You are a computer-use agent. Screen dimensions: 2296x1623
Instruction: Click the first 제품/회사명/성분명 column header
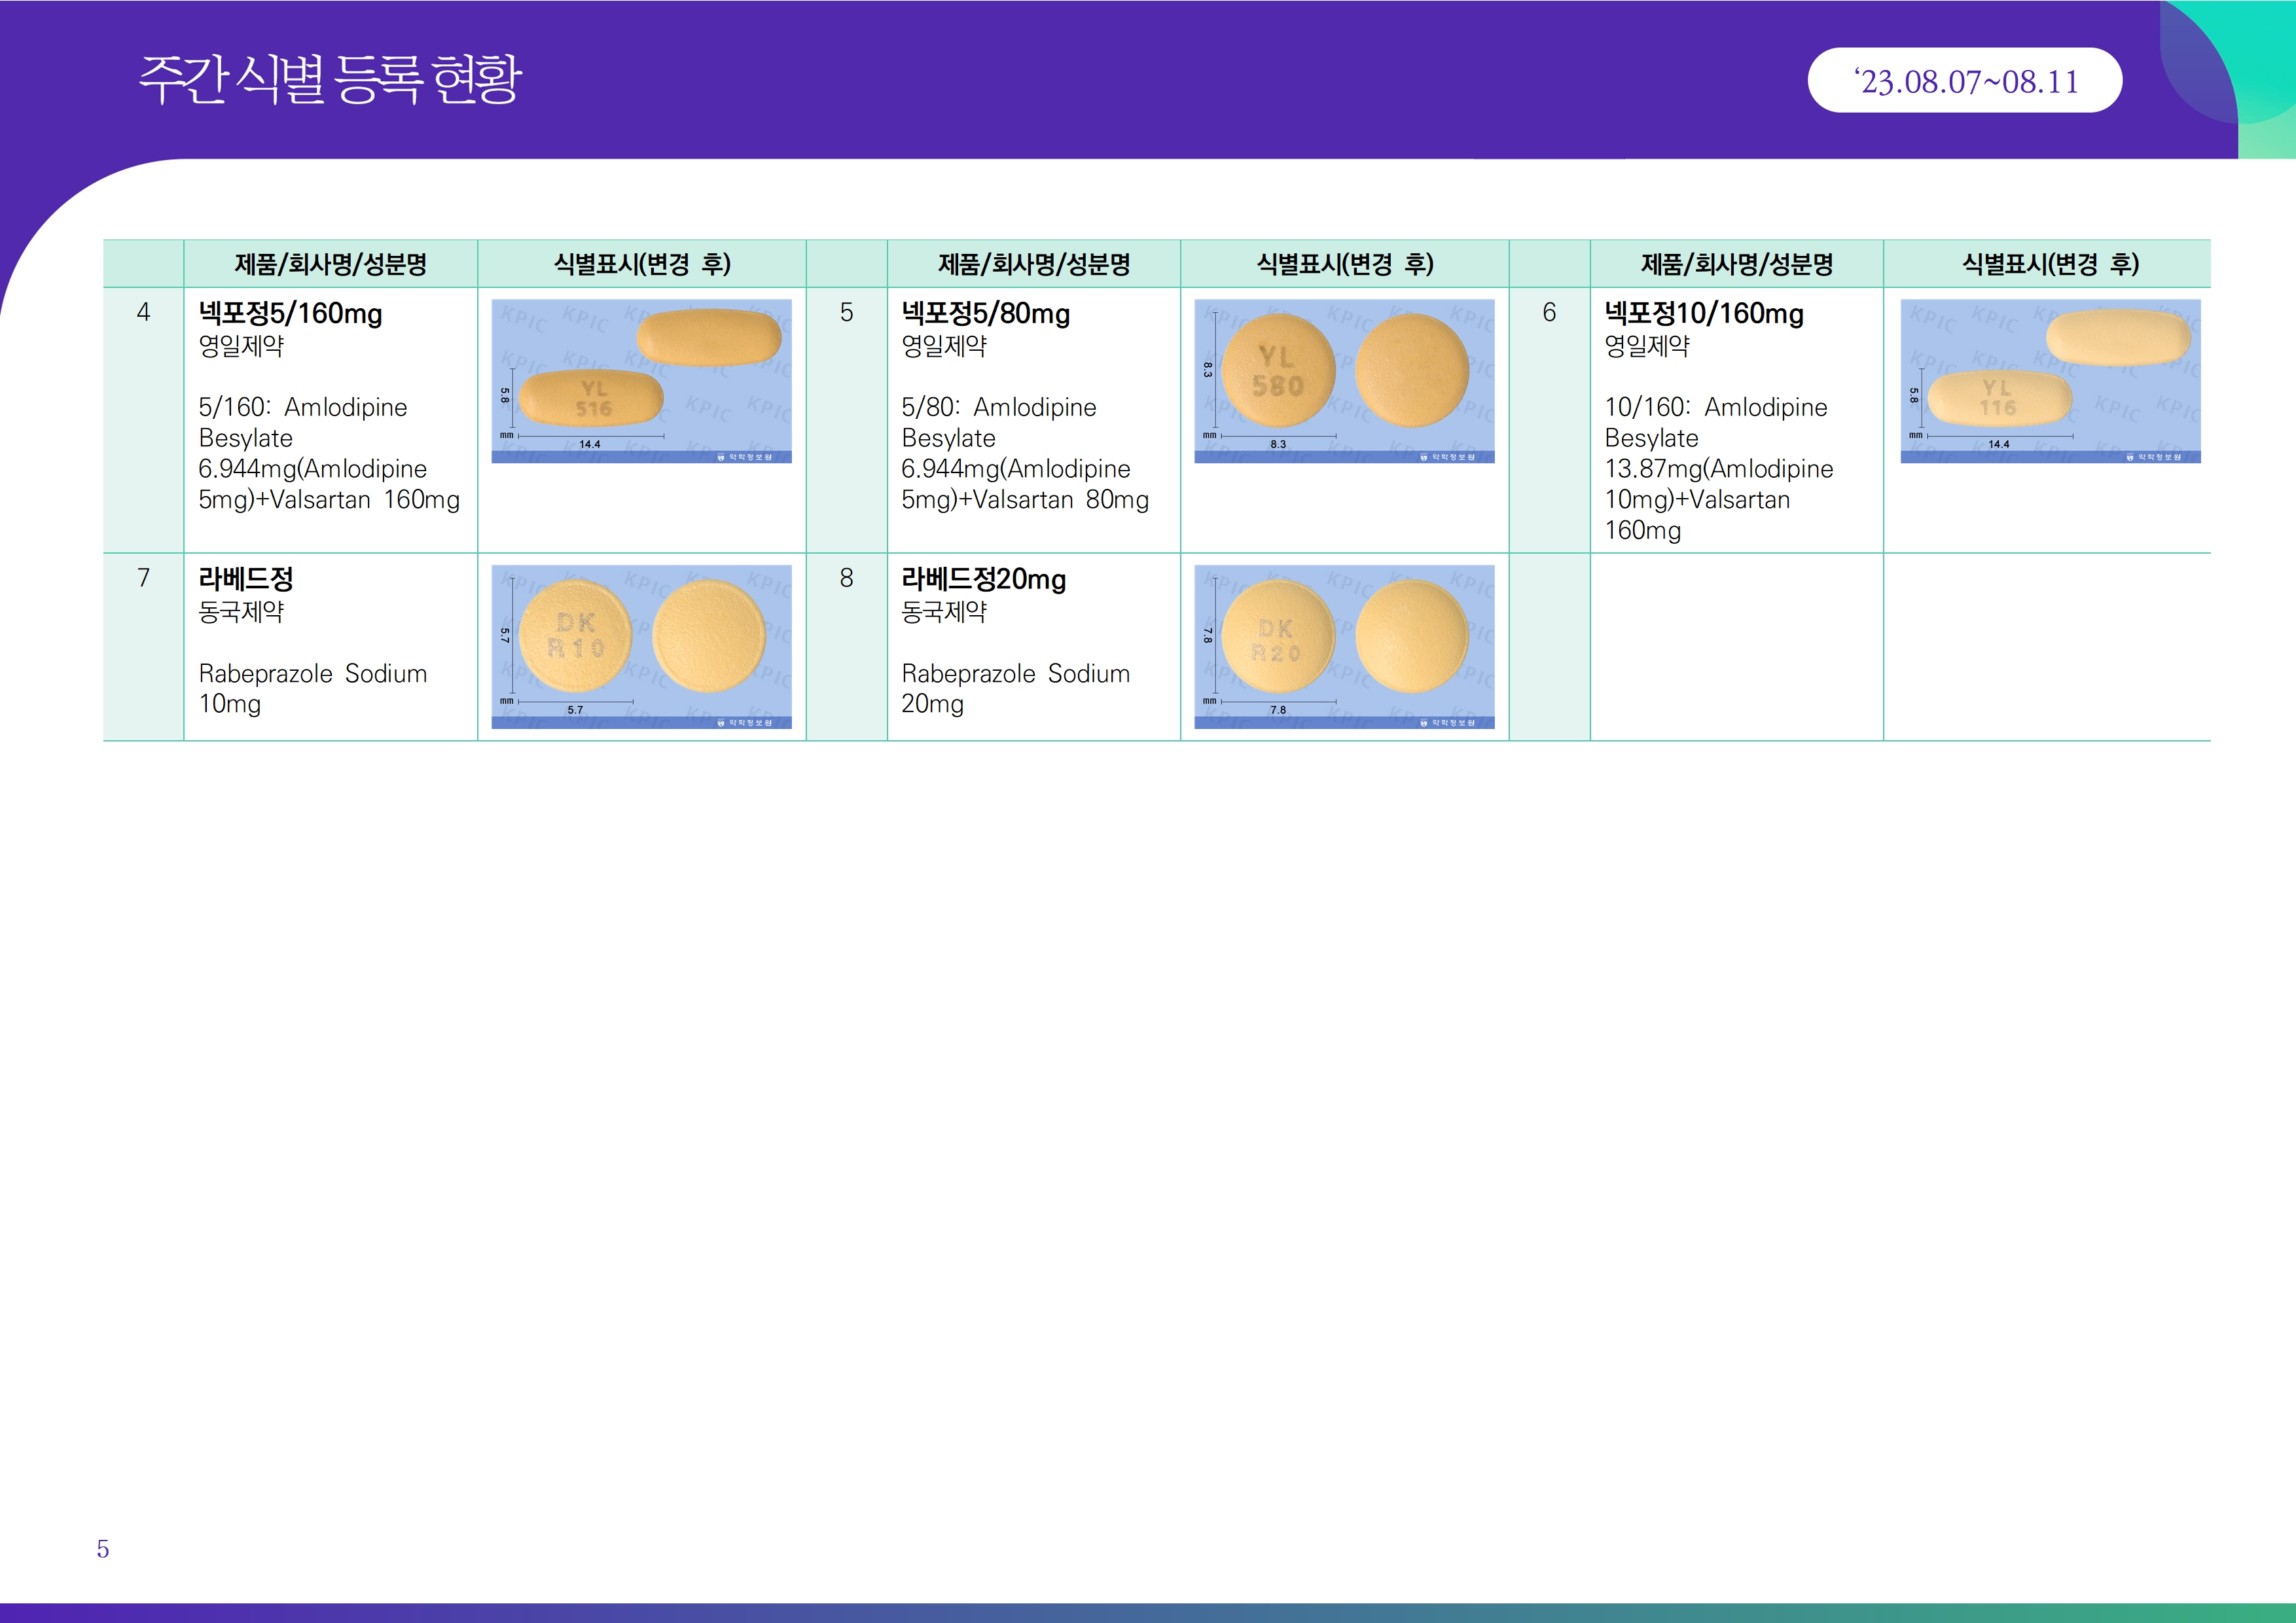point(330,264)
